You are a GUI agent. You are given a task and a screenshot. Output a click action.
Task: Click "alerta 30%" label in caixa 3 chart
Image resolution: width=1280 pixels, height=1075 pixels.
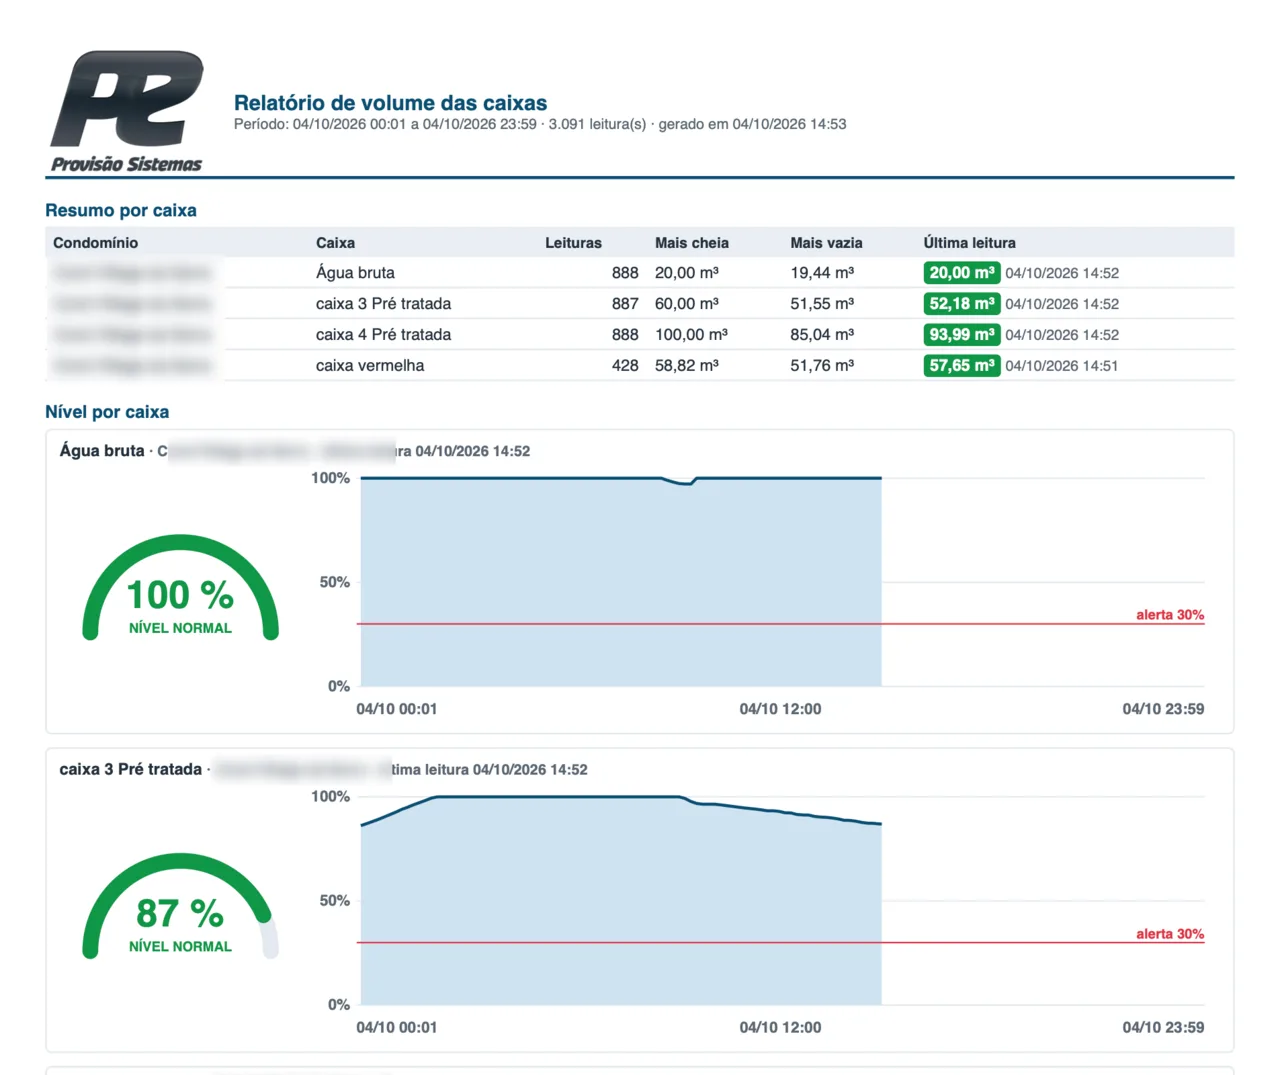pos(1170,934)
